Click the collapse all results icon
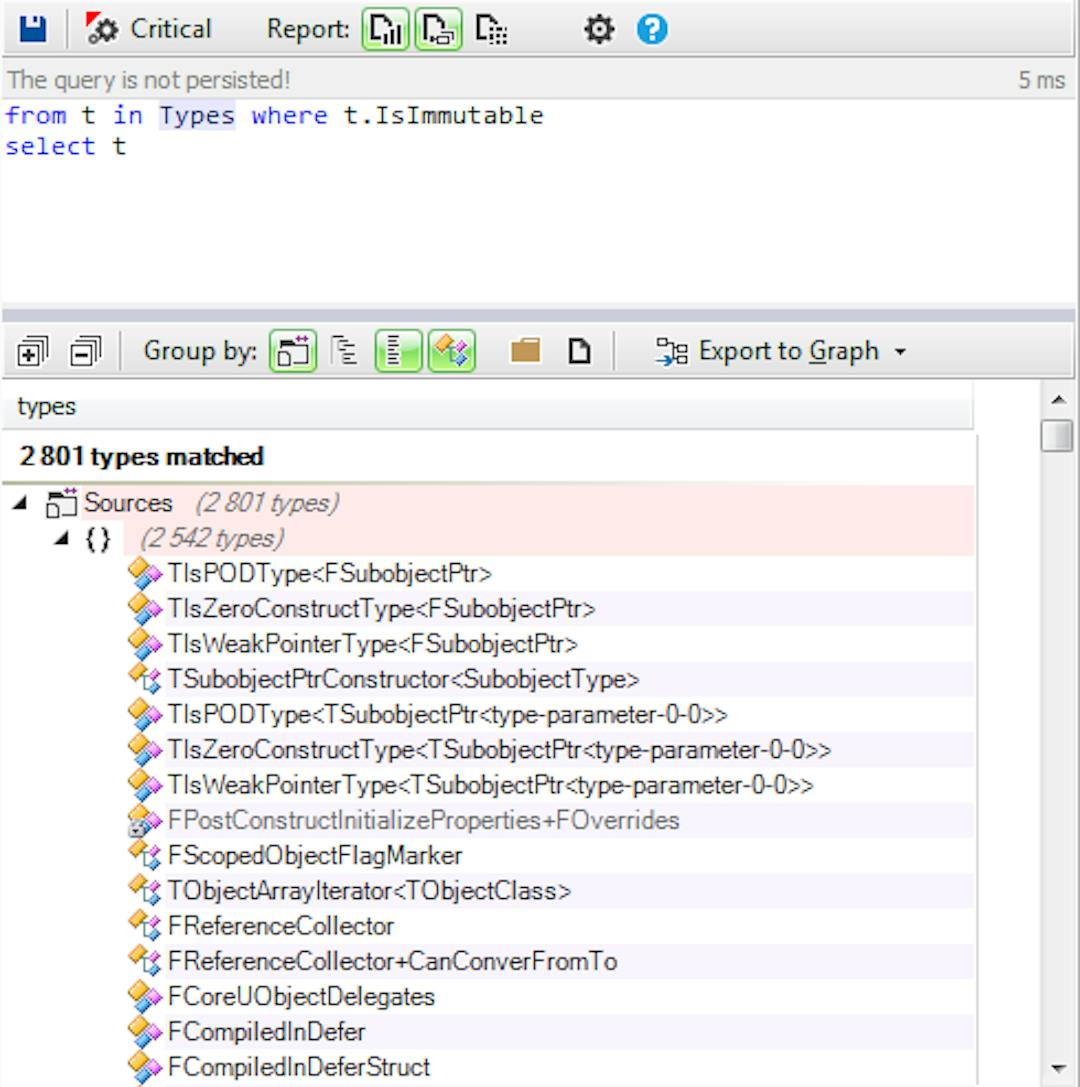Image resolution: width=1080 pixels, height=1087 pixels. 84,352
